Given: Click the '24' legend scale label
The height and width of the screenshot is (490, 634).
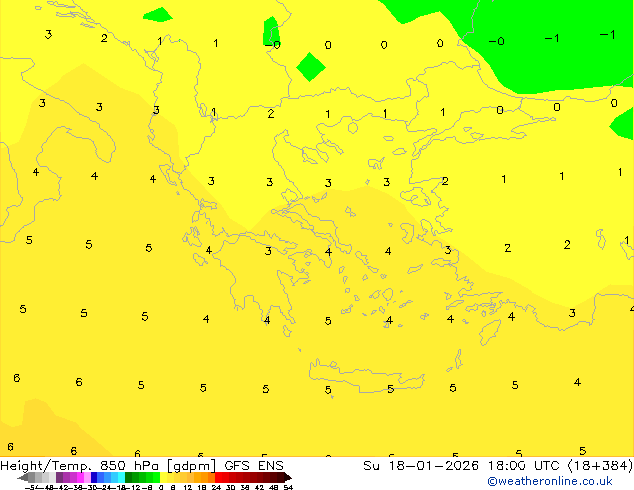Looking at the screenshot, I should point(216,487).
